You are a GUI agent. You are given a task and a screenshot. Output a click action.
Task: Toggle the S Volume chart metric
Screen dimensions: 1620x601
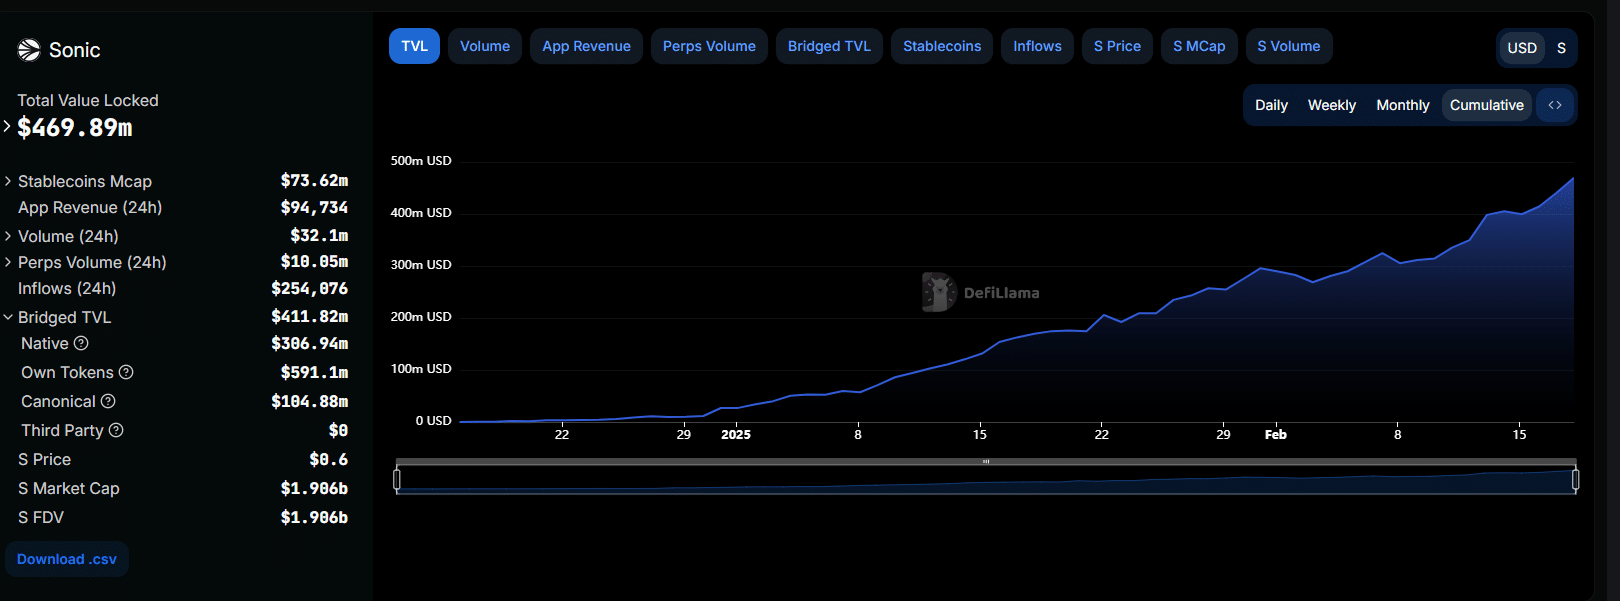coord(1288,46)
